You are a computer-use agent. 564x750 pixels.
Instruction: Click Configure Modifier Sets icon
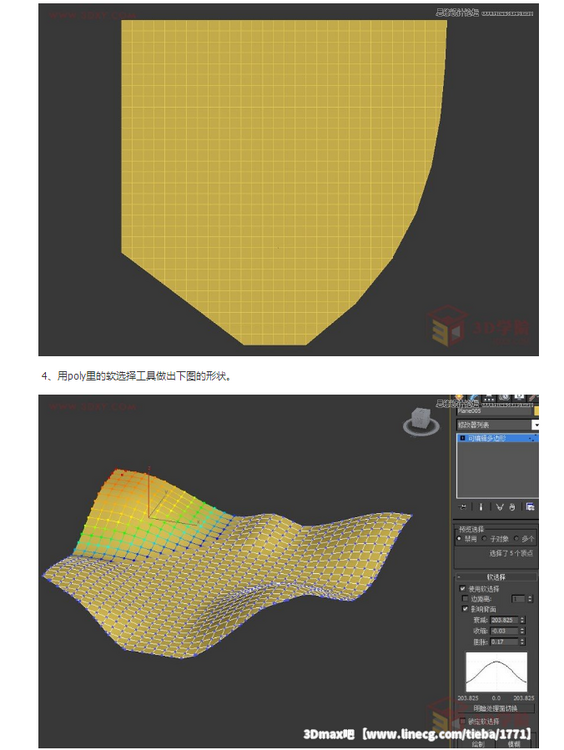530,507
